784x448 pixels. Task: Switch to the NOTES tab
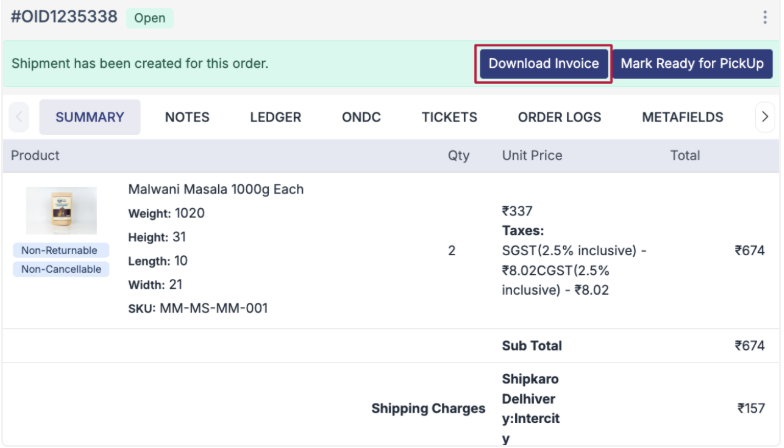[x=187, y=117]
